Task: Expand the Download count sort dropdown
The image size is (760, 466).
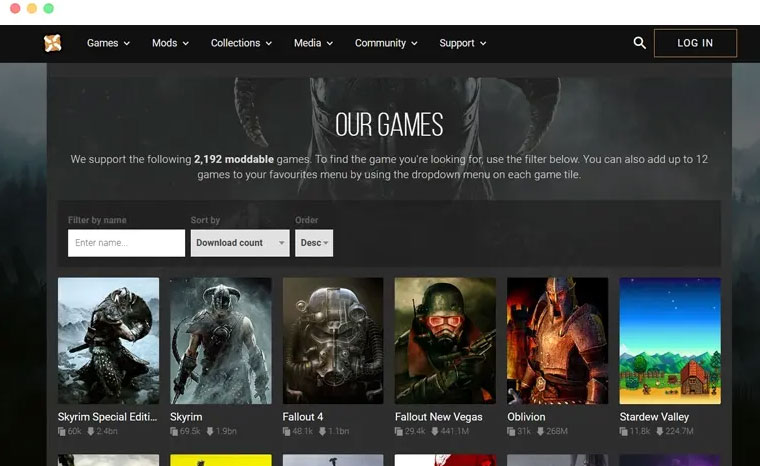Action: (x=240, y=243)
